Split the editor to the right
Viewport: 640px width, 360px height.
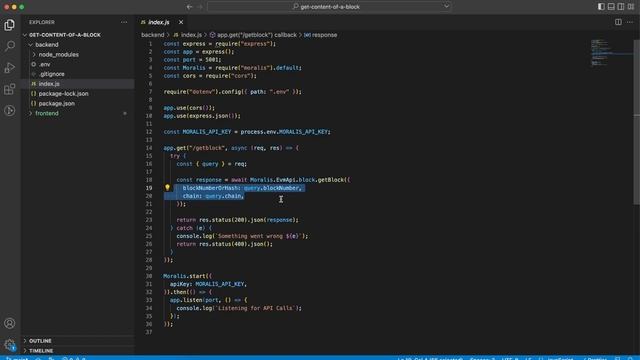click(618, 22)
